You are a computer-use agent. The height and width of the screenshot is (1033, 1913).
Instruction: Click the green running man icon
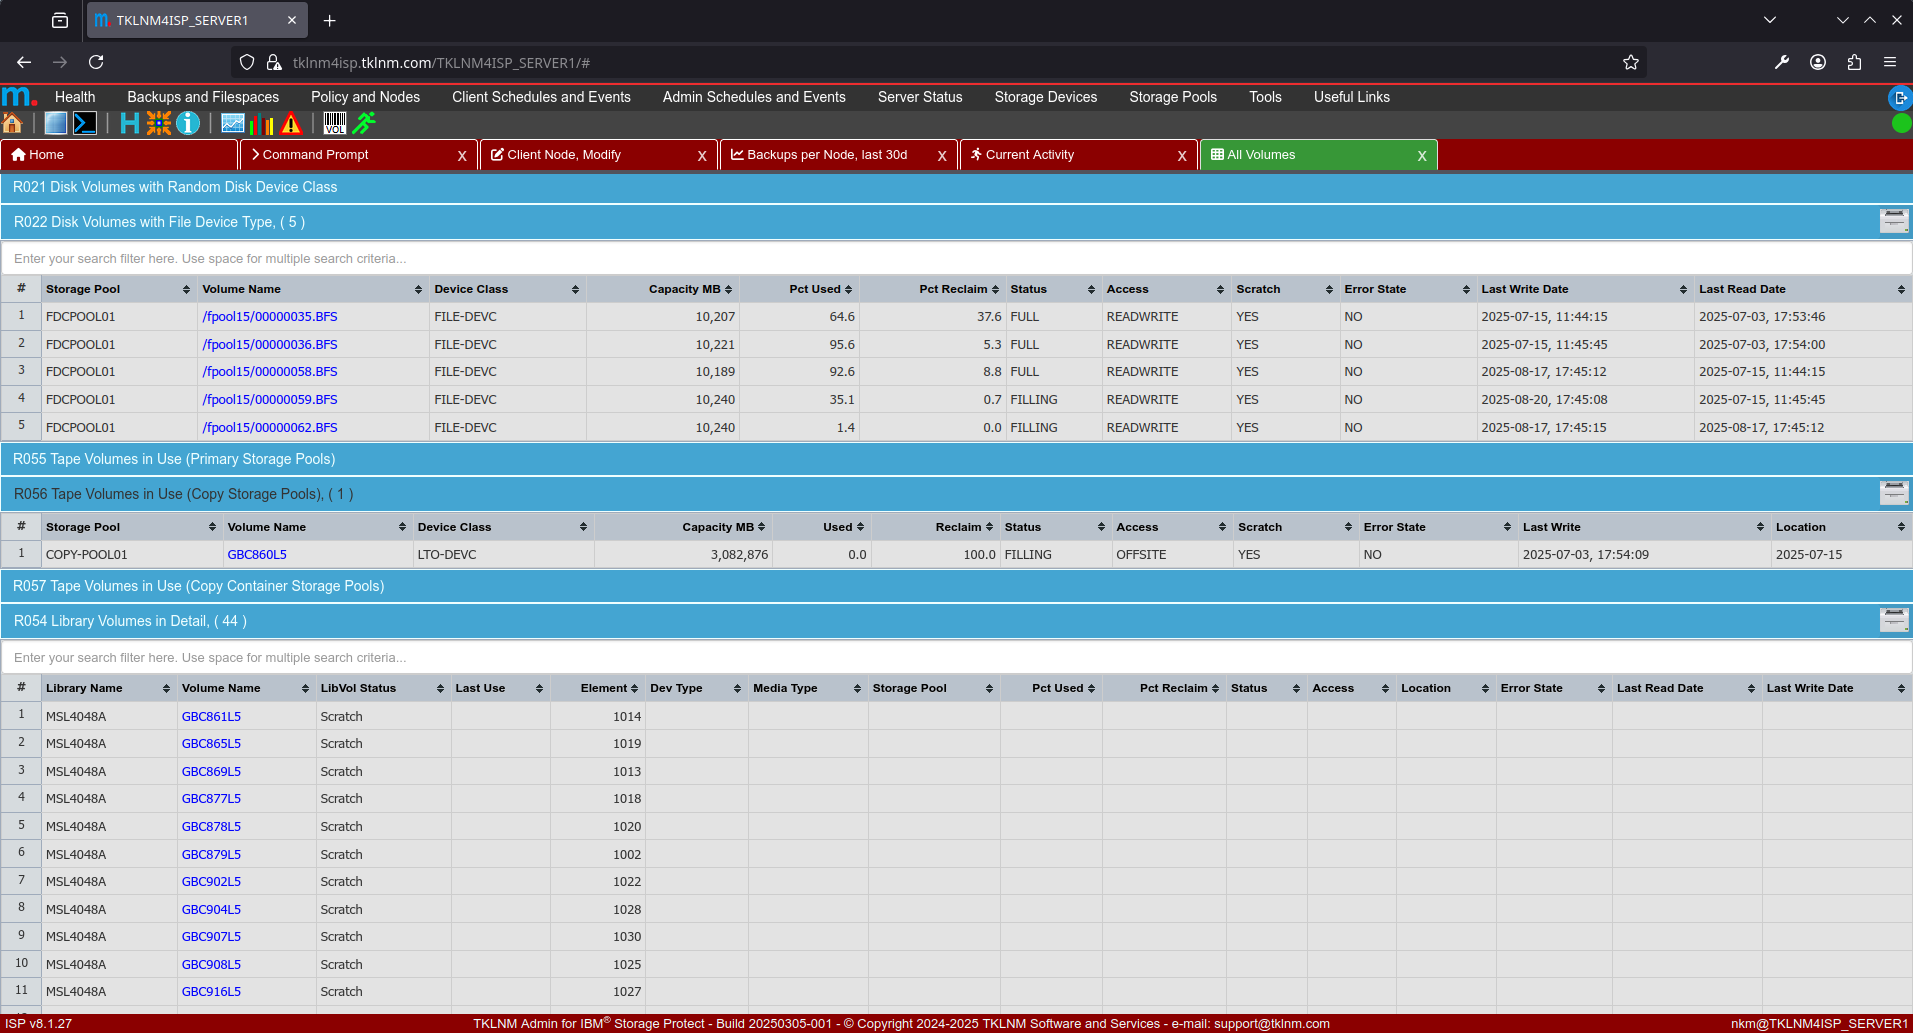pyautogui.click(x=365, y=123)
